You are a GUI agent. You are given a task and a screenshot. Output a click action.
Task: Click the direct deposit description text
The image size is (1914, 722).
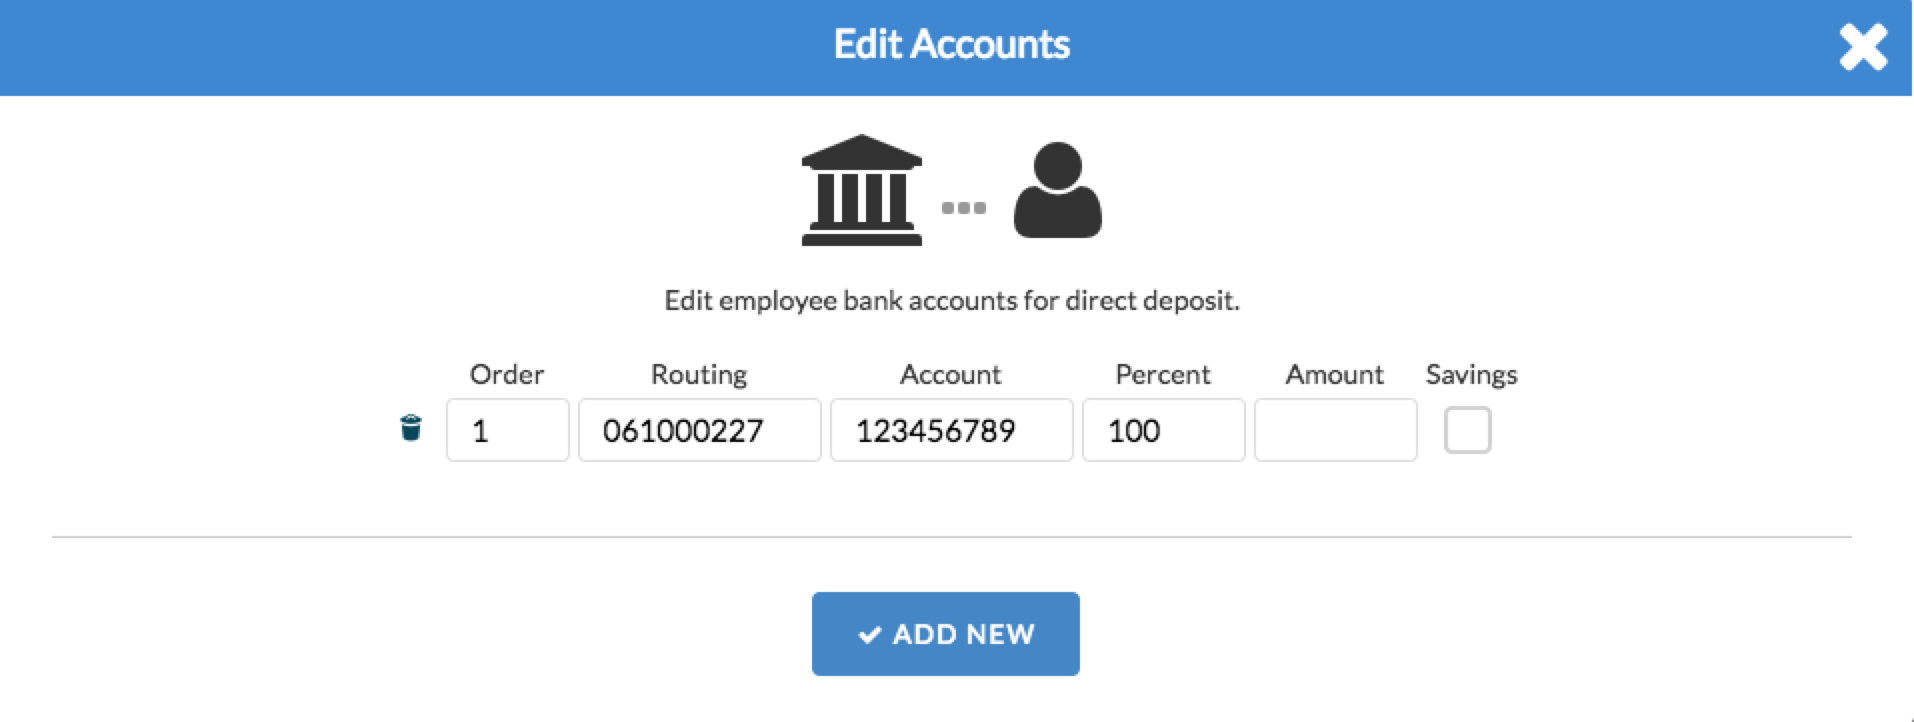(952, 301)
